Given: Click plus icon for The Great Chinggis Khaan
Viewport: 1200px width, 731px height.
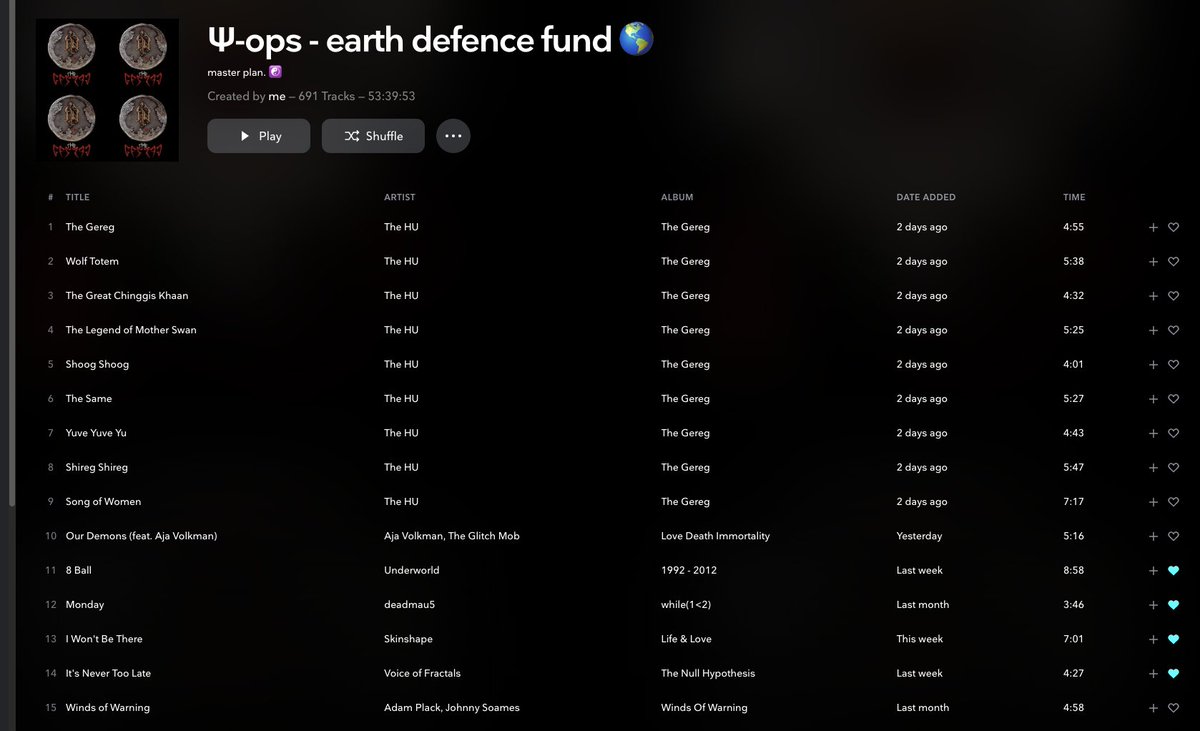Looking at the screenshot, I should tap(1153, 296).
